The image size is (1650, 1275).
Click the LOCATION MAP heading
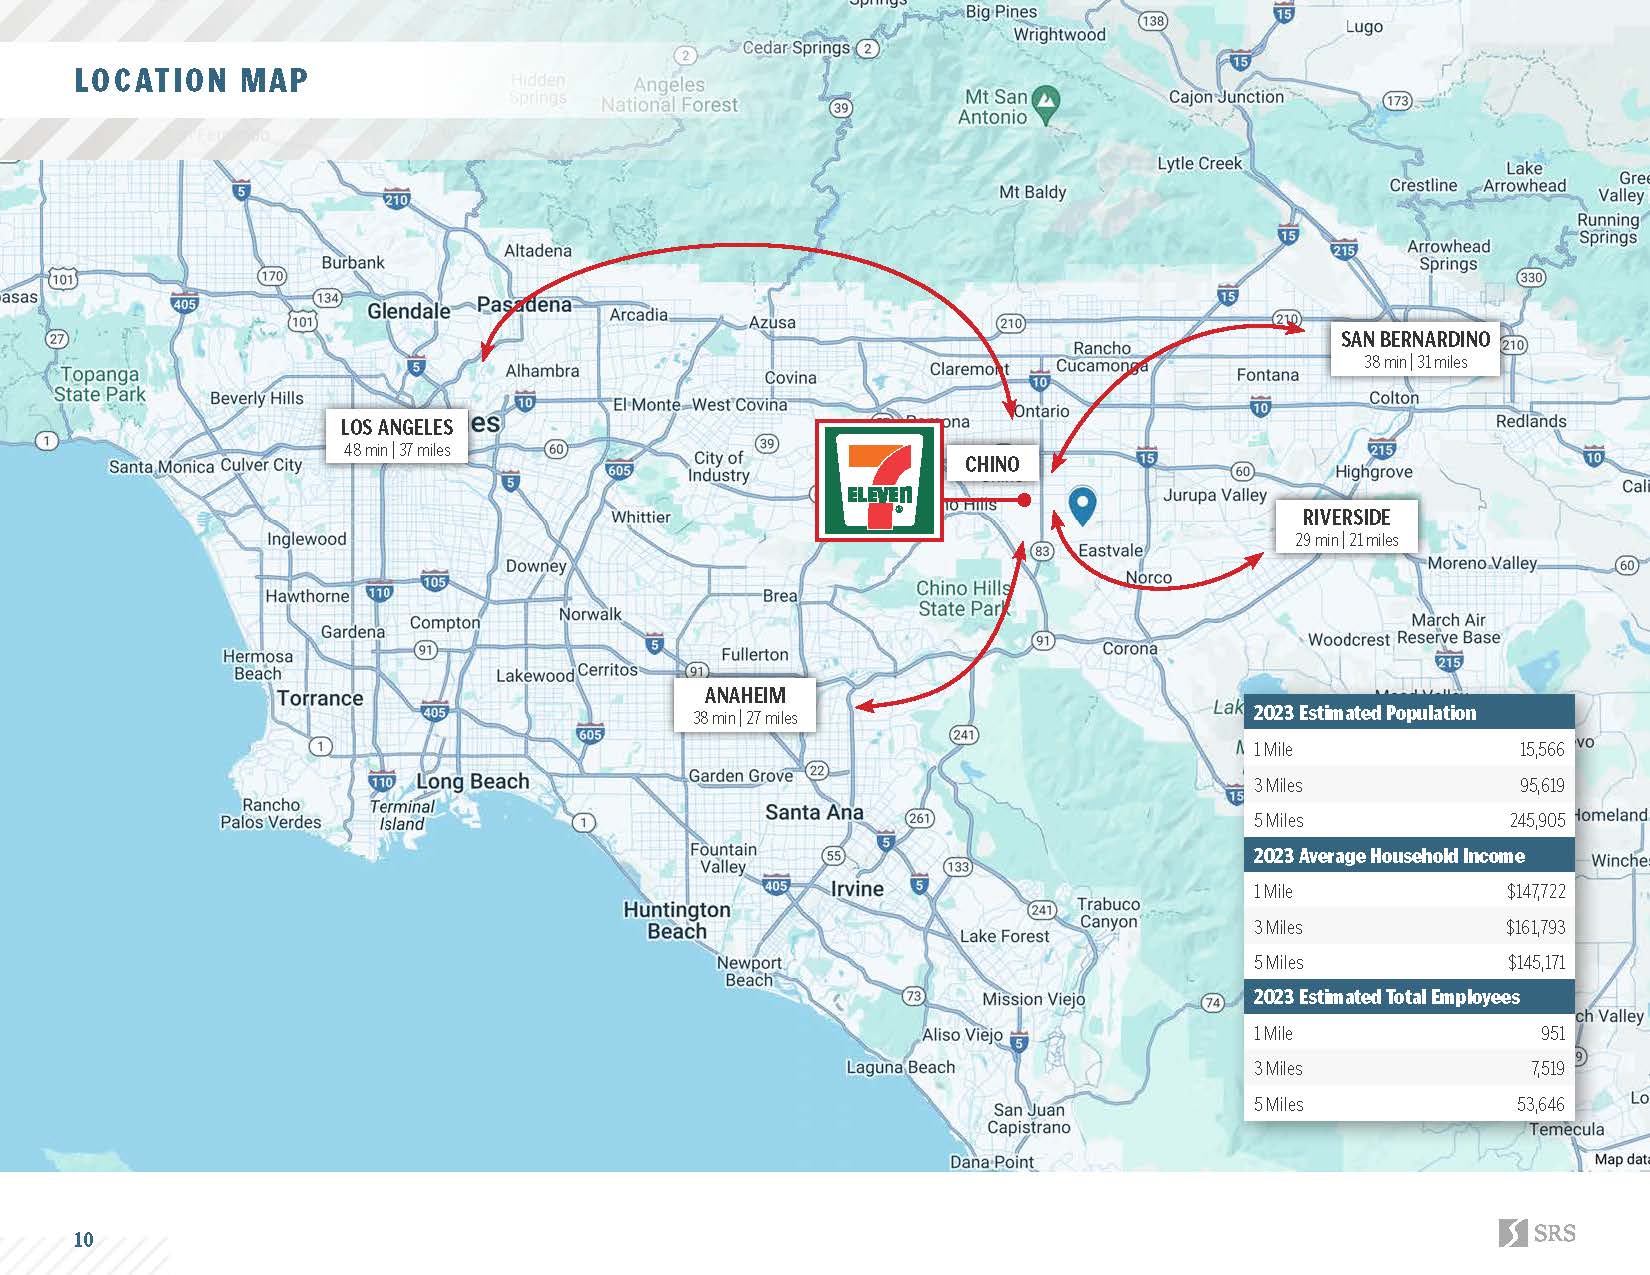(x=191, y=80)
